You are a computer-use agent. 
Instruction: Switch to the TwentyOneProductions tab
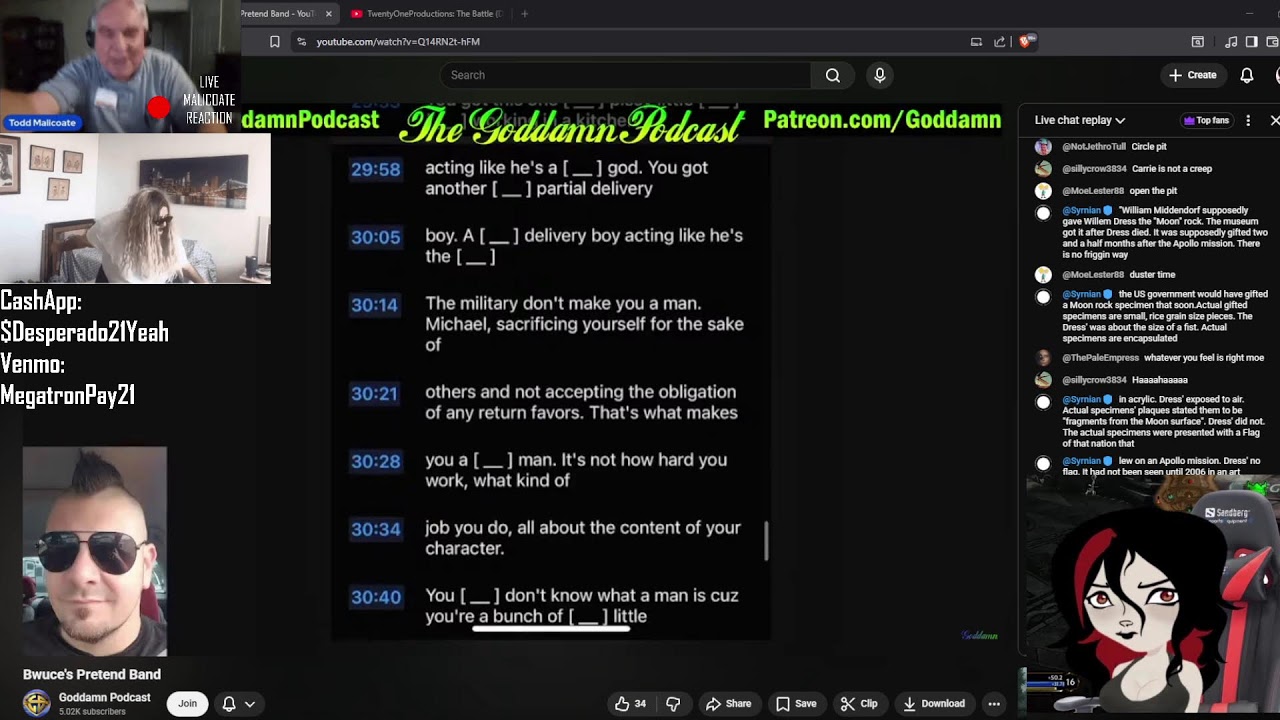click(426, 14)
